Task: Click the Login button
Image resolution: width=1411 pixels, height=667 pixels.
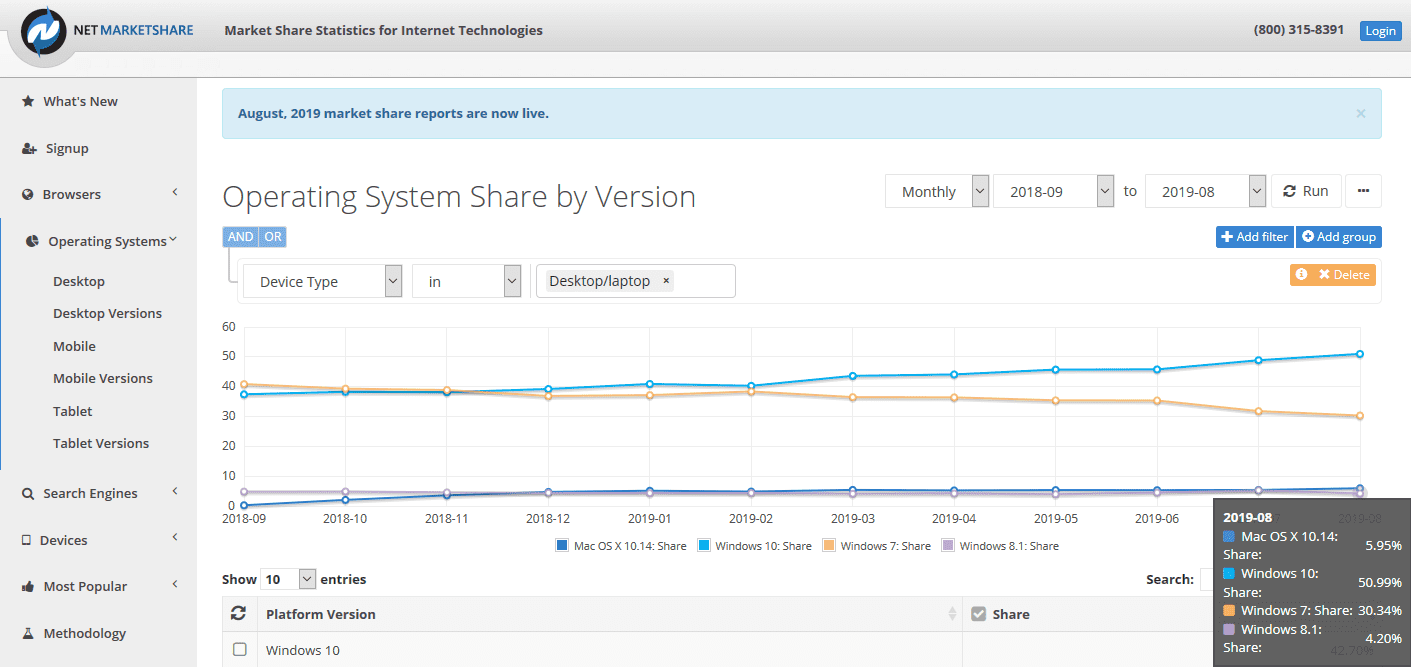Action: [x=1380, y=31]
